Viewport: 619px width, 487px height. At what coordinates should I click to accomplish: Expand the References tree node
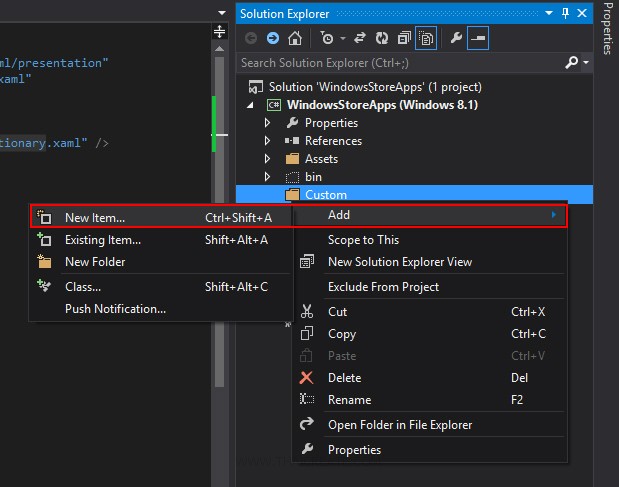click(x=267, y=140)
